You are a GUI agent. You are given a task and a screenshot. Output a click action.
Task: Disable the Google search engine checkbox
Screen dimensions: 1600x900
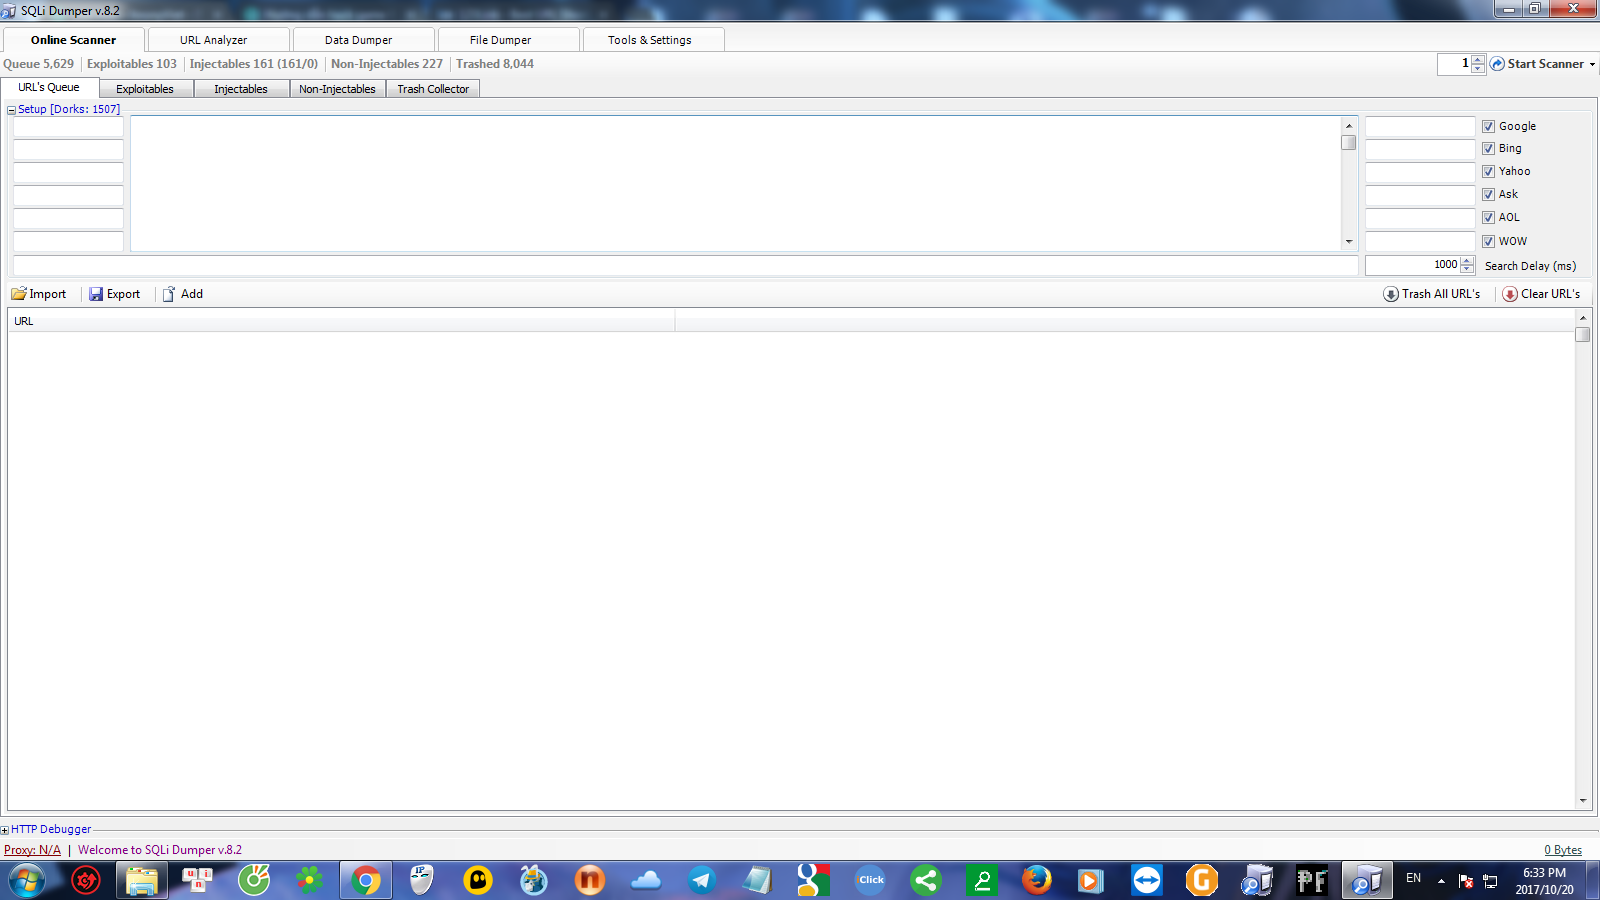click(1489, 125)
